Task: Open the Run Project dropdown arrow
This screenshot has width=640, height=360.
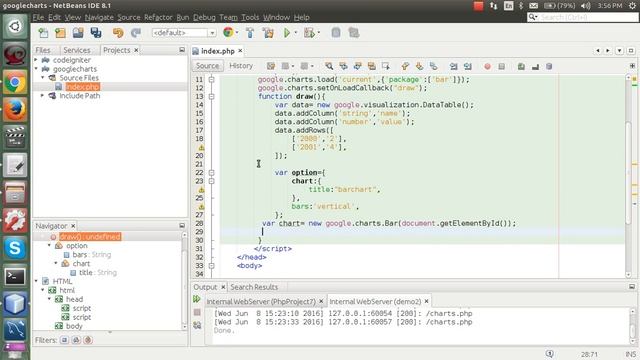Action: (296, 33)
